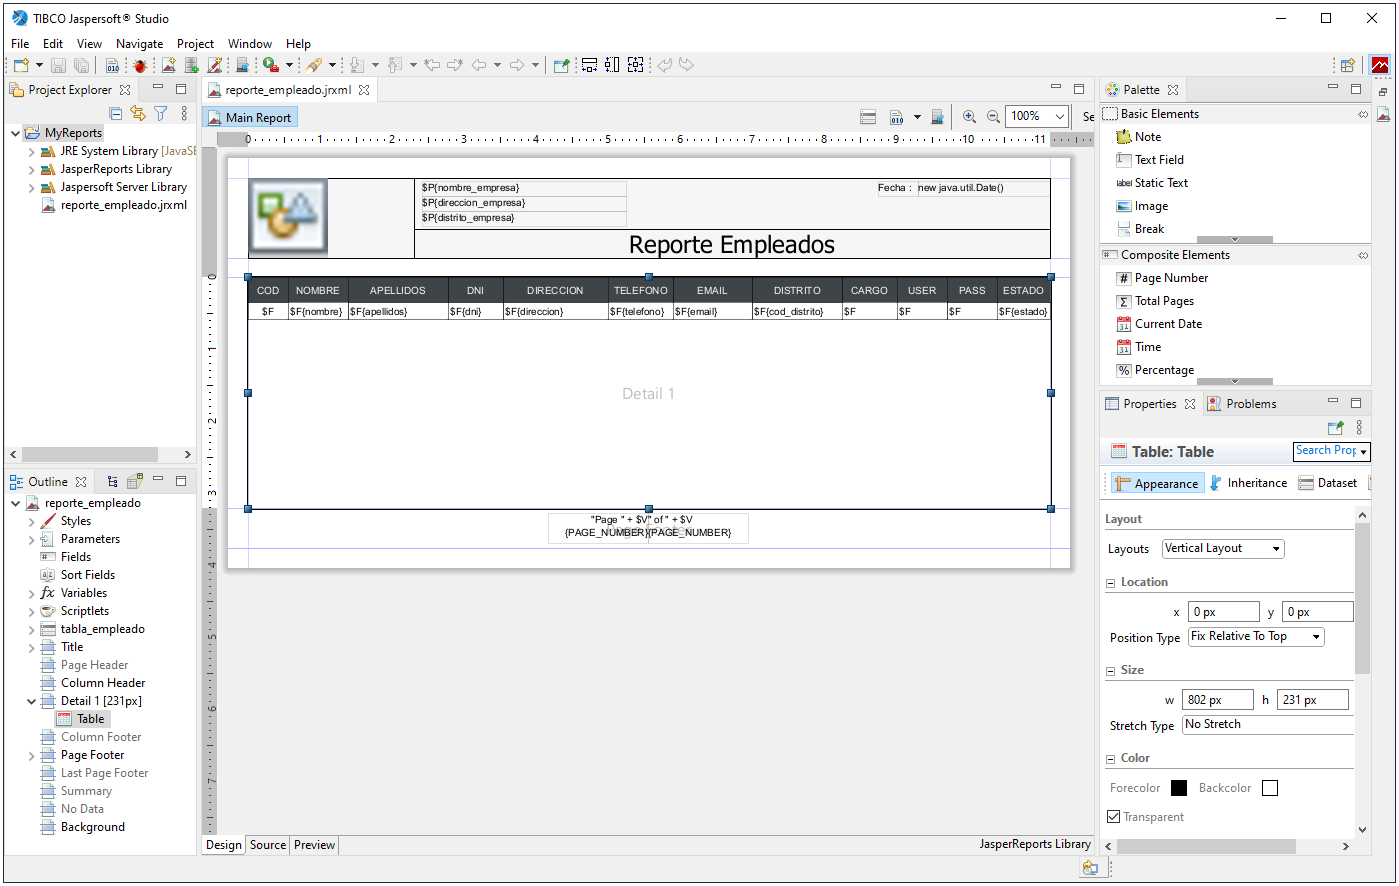1399x886 pixels.
Task: Open the Window menu
Action: (x=250, y=44)
